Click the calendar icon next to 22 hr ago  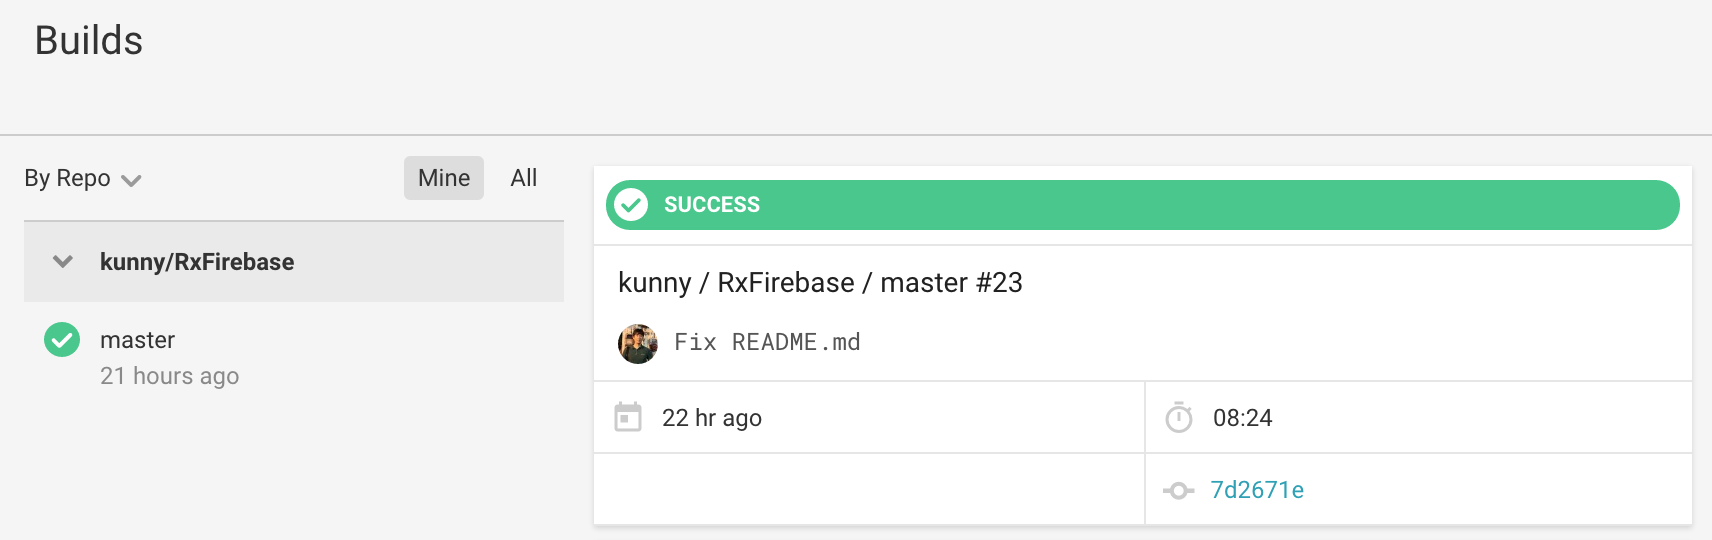(628, 417)
